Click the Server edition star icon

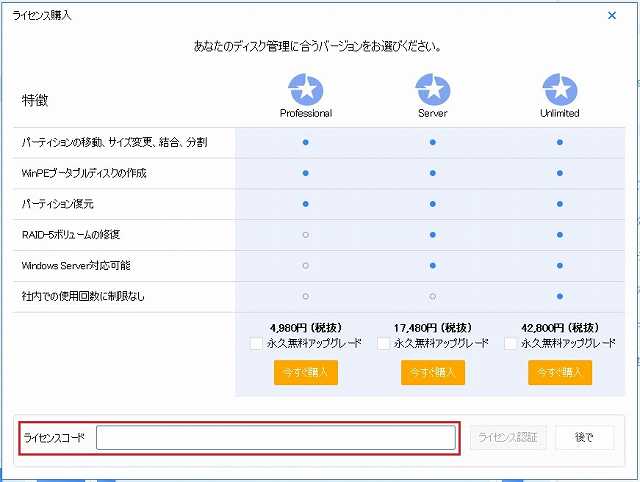coord(433,89)
